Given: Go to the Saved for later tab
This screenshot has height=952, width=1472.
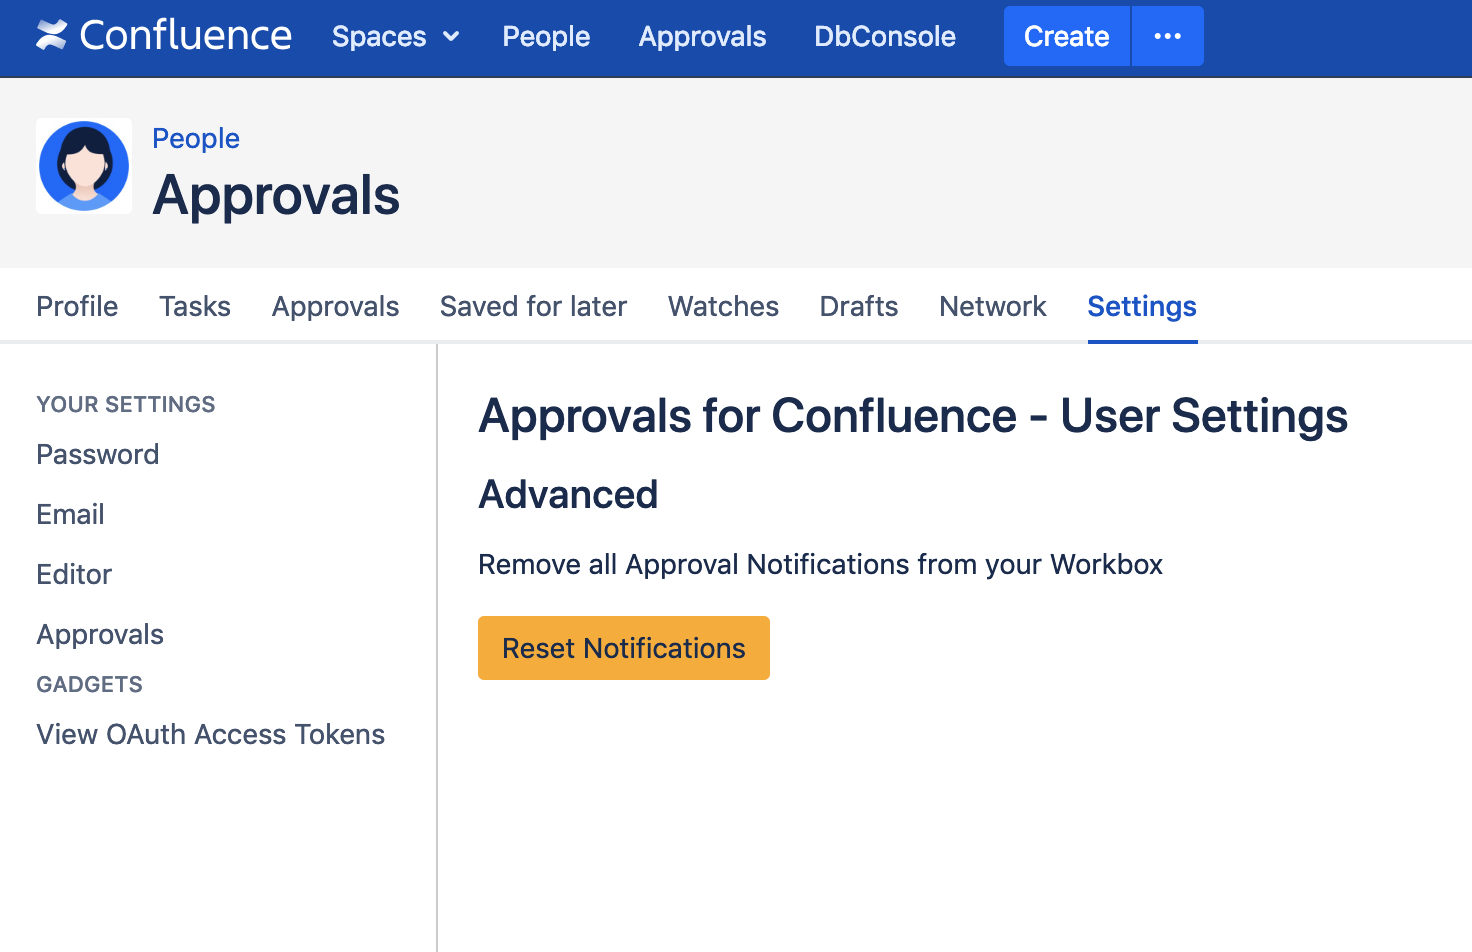Looking at the screenshot, I should coord(533,306).
